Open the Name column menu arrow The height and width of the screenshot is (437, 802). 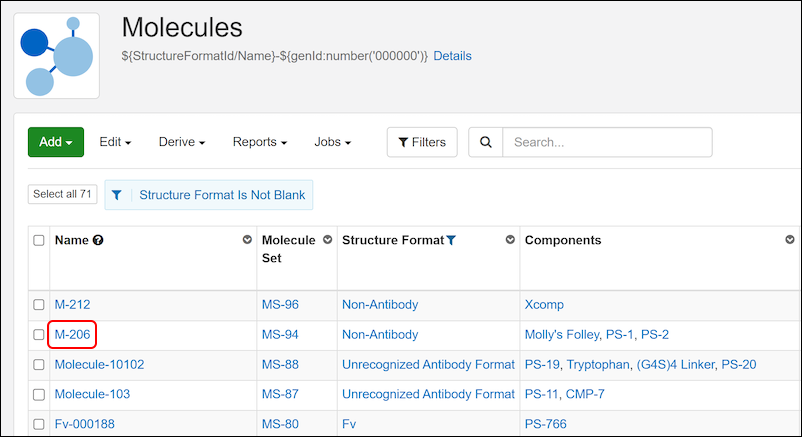[247, 239]
